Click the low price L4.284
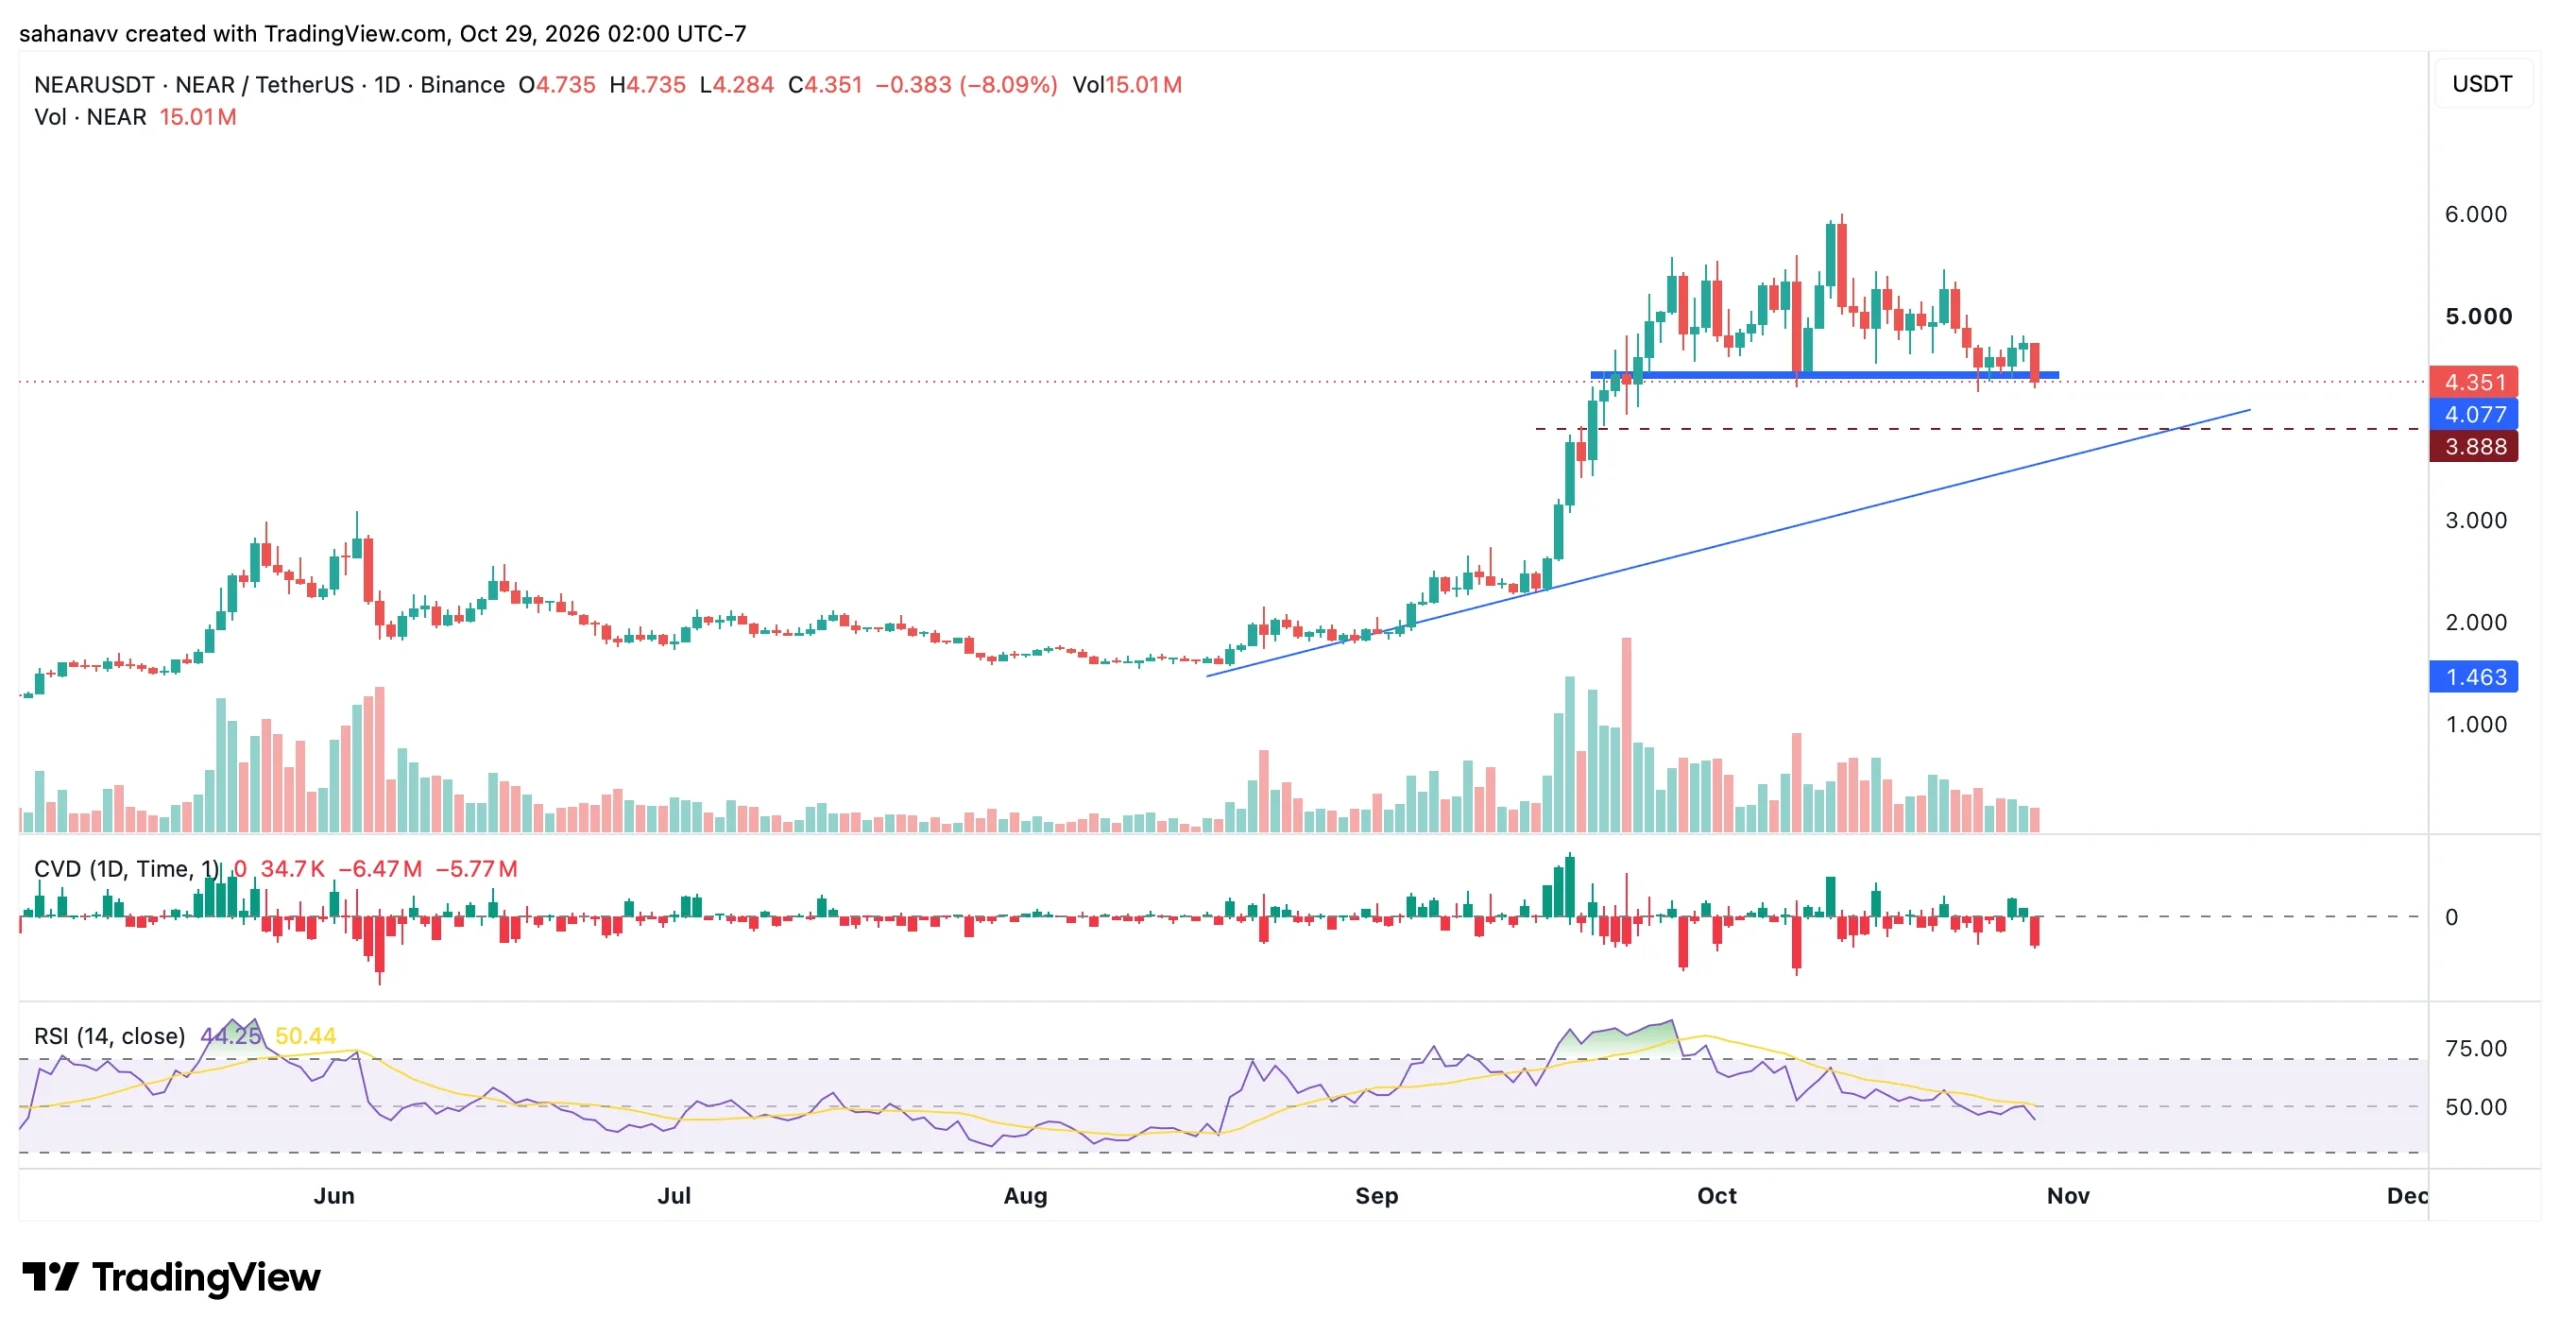This screenshot has width=2560, height=1334. coord(736,85)
